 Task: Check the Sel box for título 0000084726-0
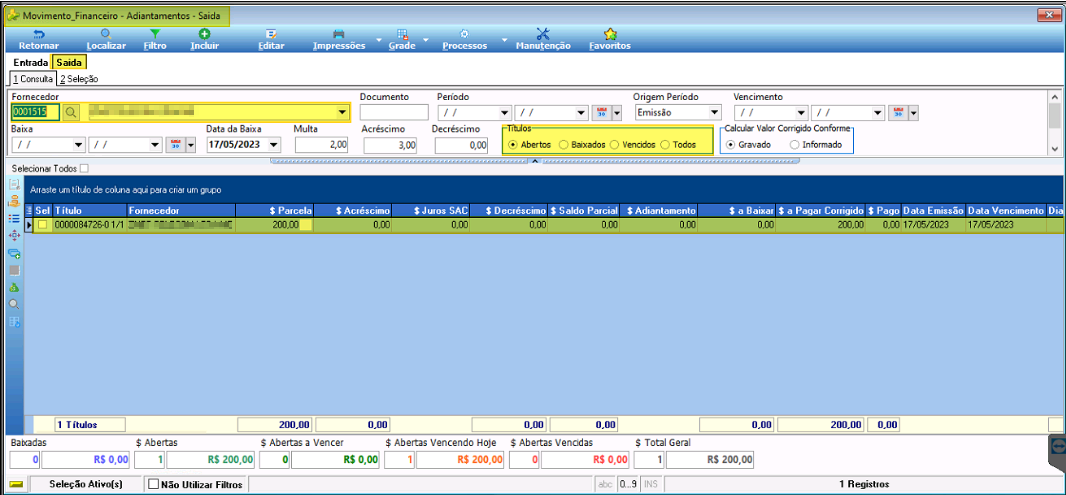coord(43,224)
